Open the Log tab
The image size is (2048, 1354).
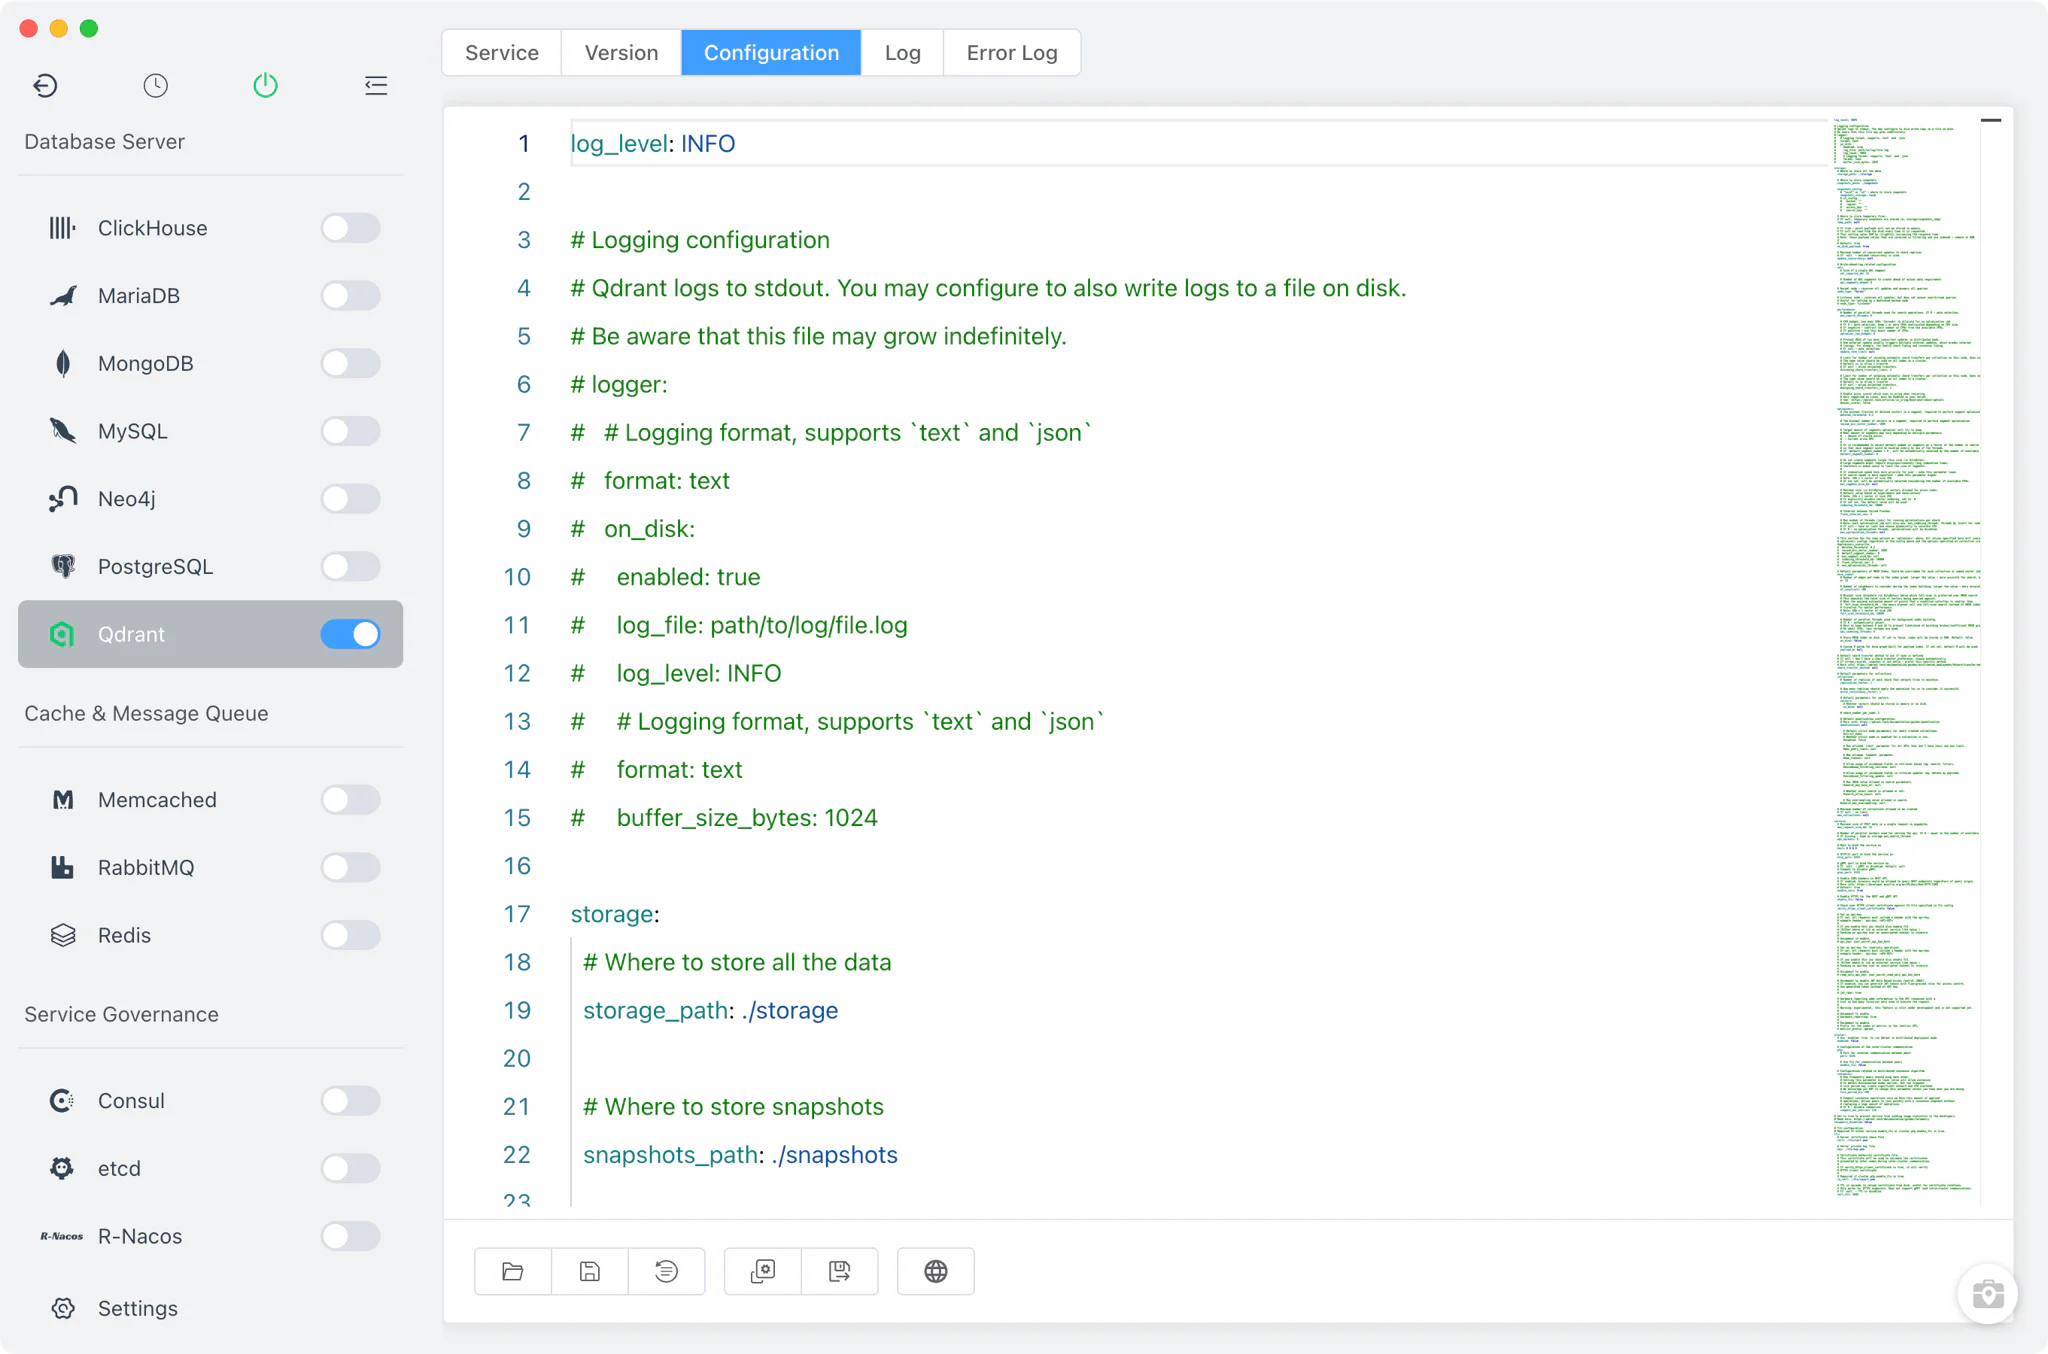pyautogui.click(x=902, y=53)
